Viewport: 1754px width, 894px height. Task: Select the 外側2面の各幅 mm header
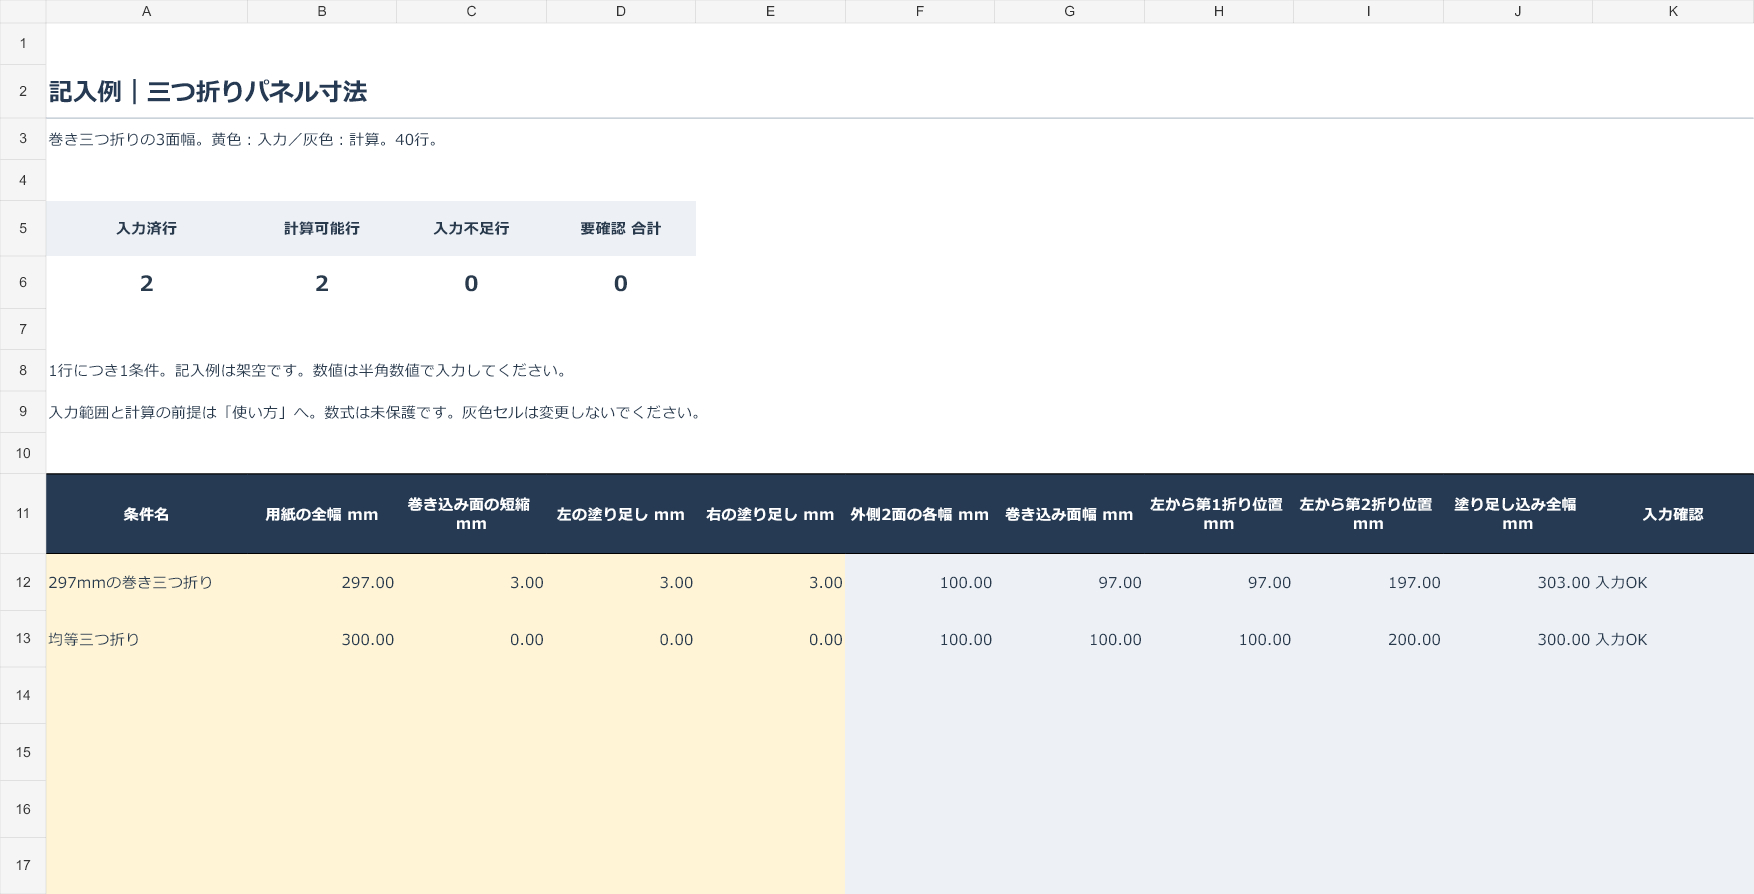click(x=919, y=514)
